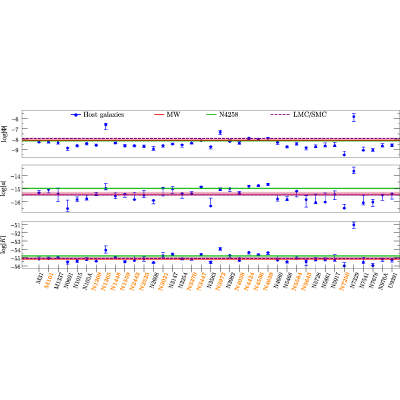Click the N2442 axis label
This screenshot has height=400, width=400.
(134, 280)
